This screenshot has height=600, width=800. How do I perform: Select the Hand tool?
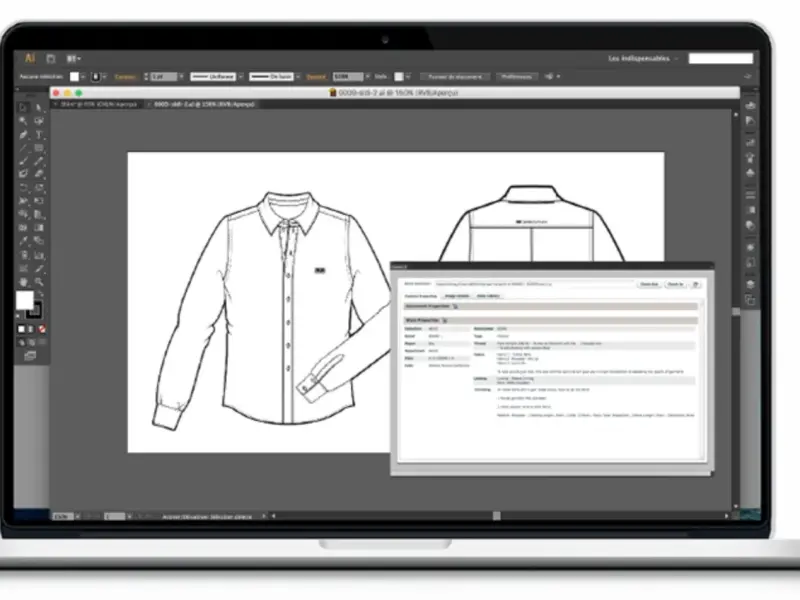point(23,282)
